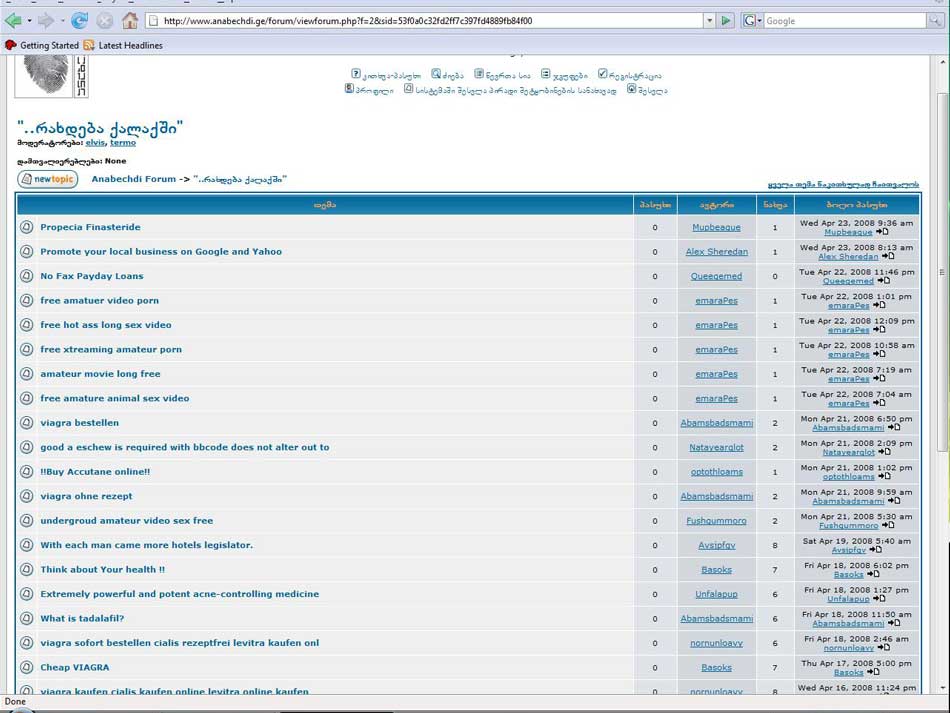The height and width of the screenshot is (713, 950).
Task: Open the Google search engine selector dropdown
Action: coord(751,20)
